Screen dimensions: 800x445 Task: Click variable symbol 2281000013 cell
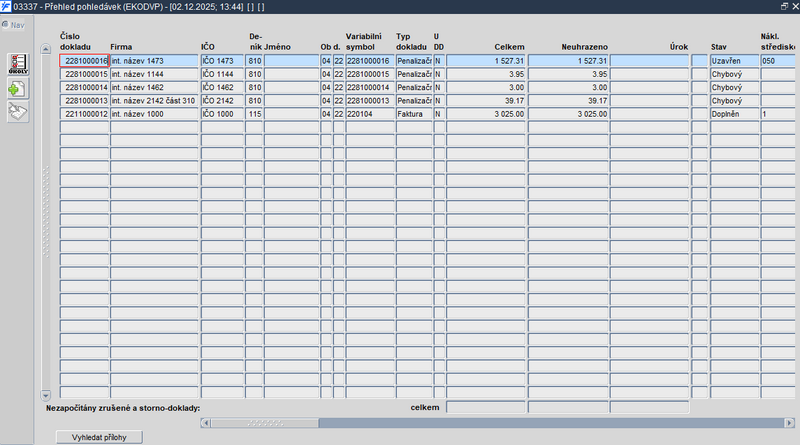point(370,101)
